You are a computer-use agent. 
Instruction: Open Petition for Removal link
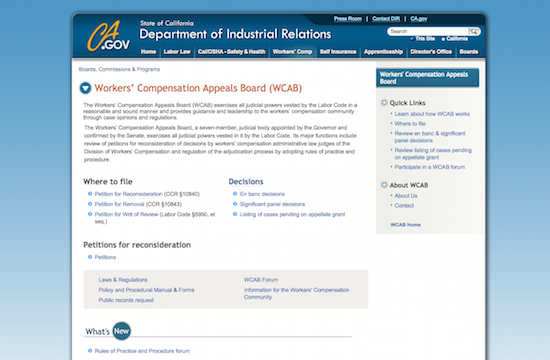pyautogui.click(x=119, y=204)
